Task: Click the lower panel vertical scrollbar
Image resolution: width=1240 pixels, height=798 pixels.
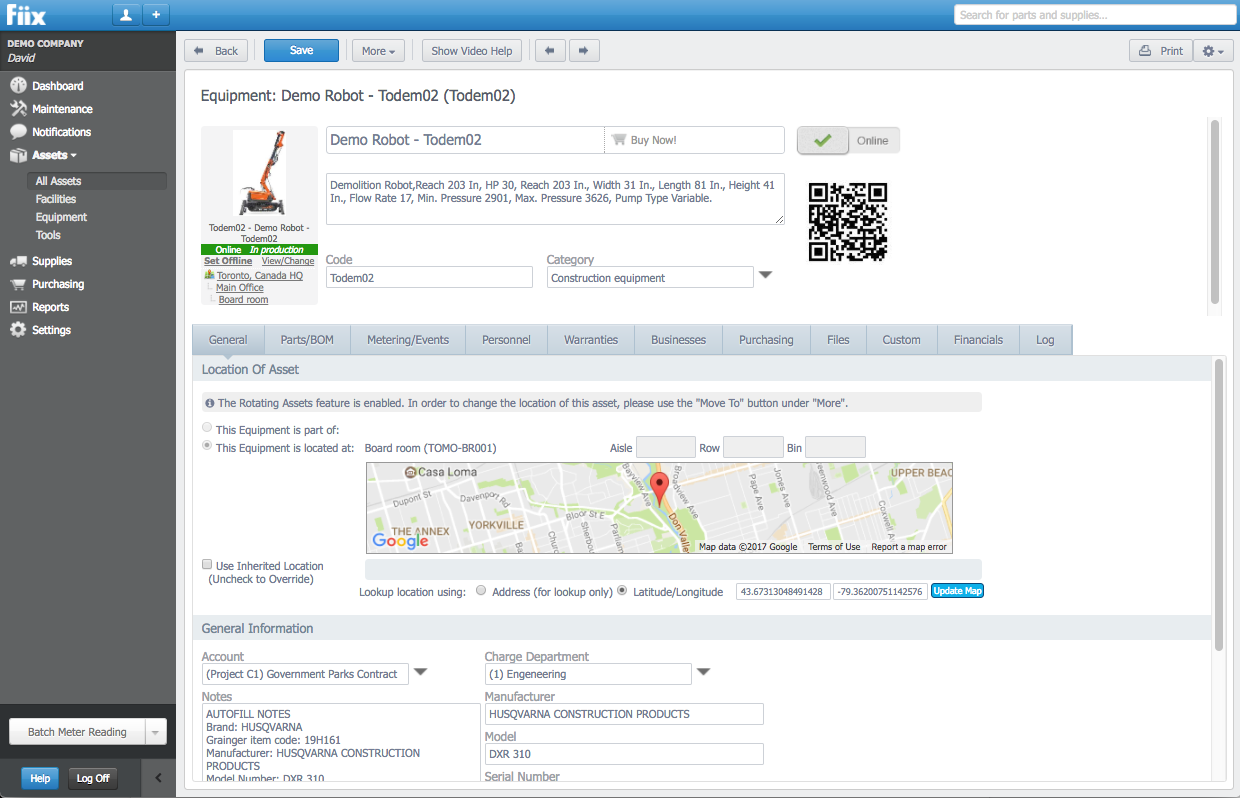Action: tap(1218, 505)
